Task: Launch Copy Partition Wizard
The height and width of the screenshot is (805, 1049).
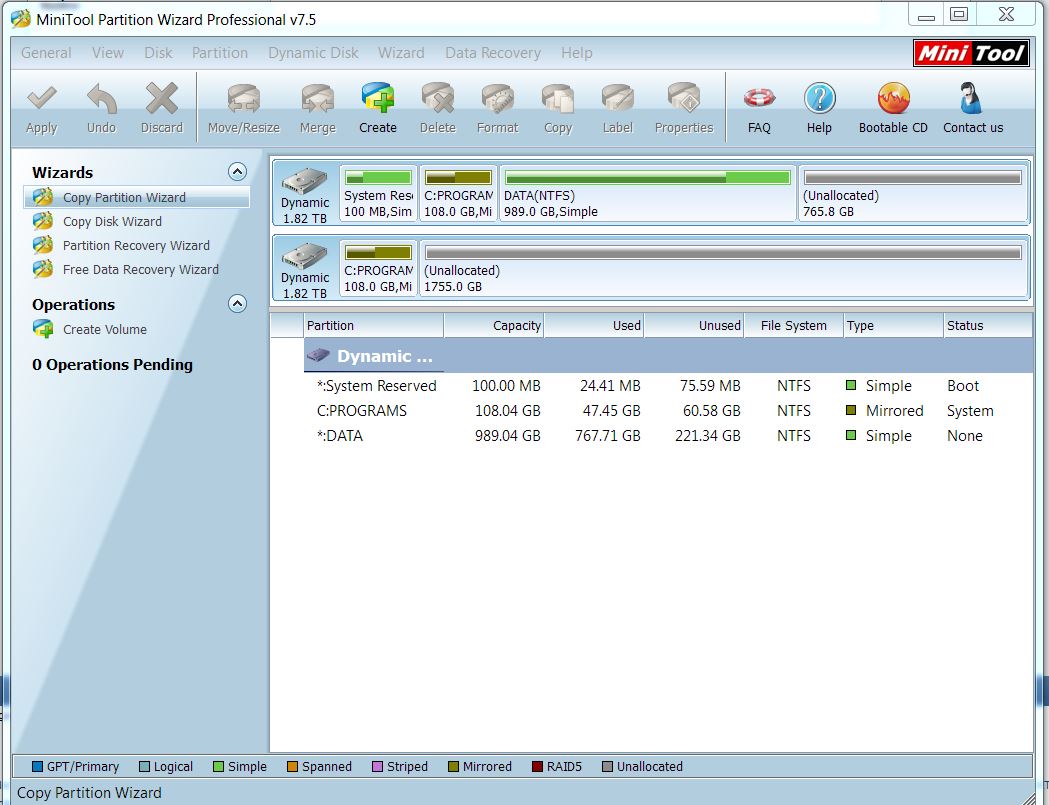Action: (136, 197)
